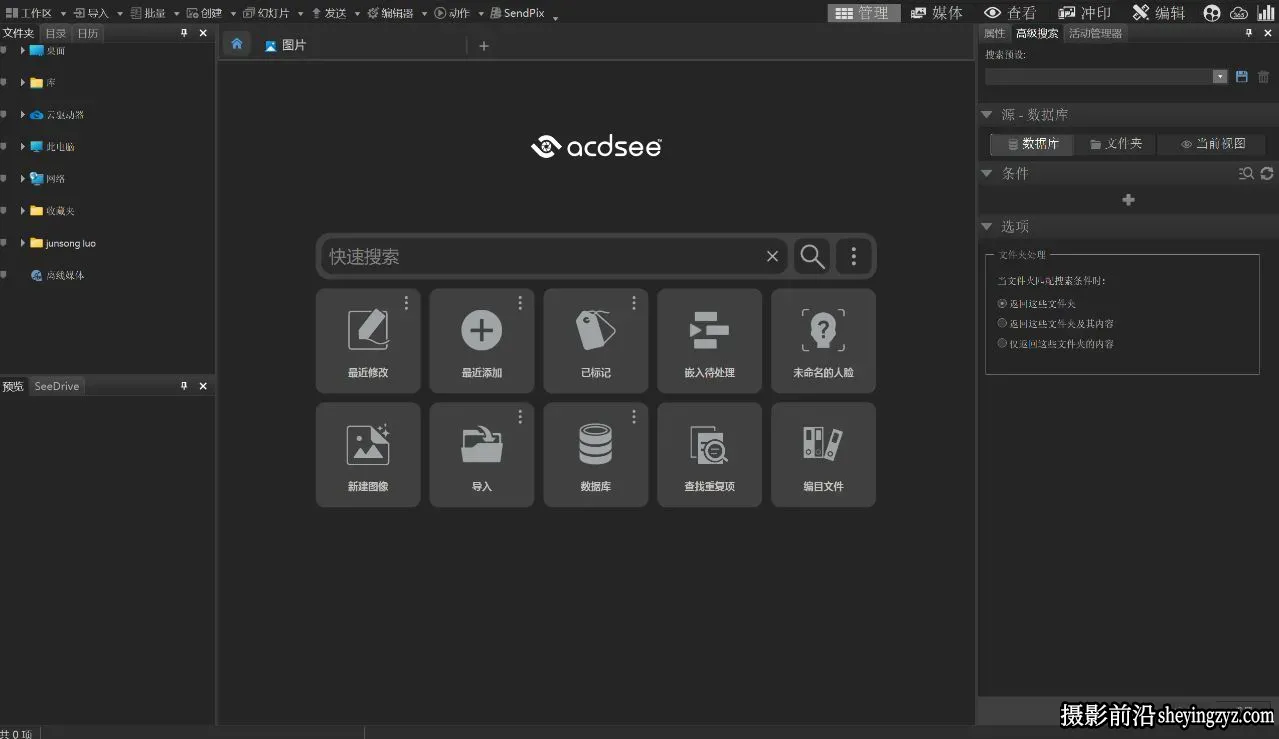1279x739 pixels.
Task: Go to the Home tab icon
Action: 237,44
